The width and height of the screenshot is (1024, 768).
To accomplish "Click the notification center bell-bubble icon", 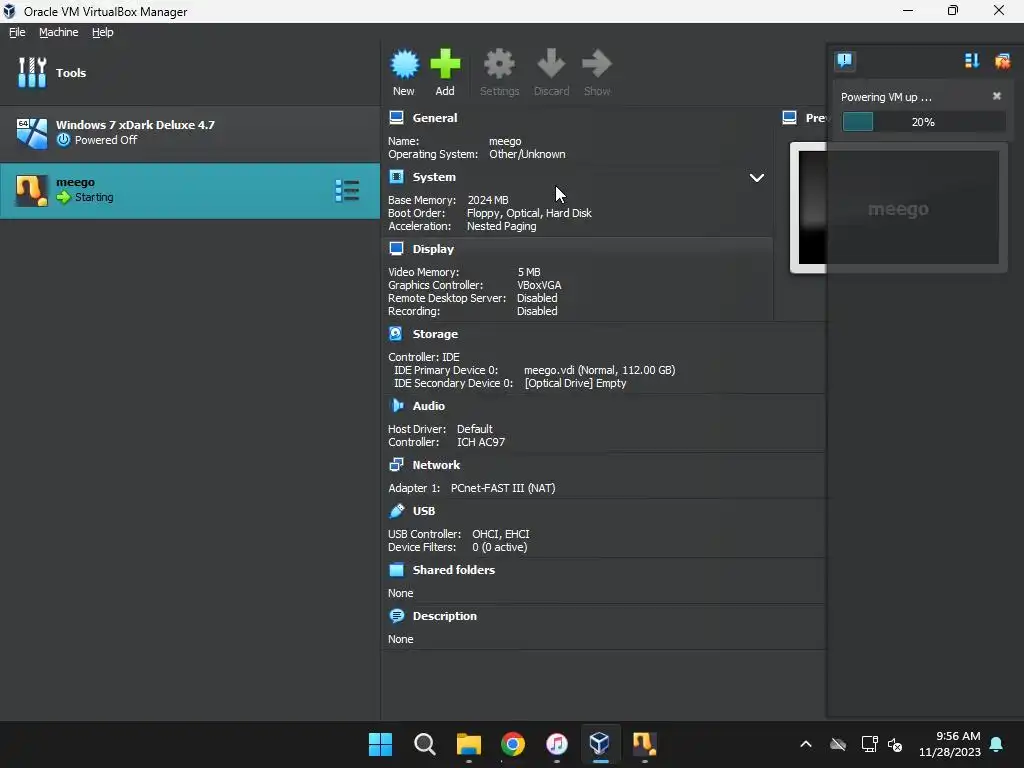I will tap(844, 61).
